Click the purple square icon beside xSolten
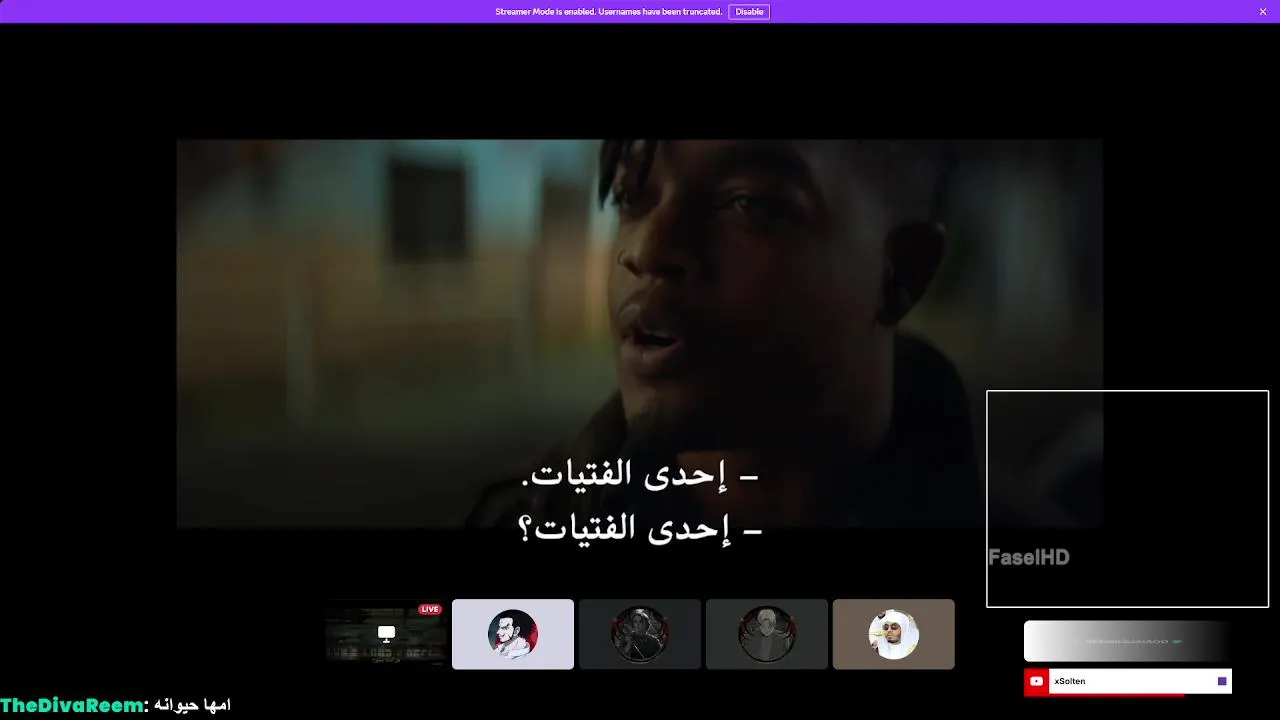 click(x=1222, y=681)
